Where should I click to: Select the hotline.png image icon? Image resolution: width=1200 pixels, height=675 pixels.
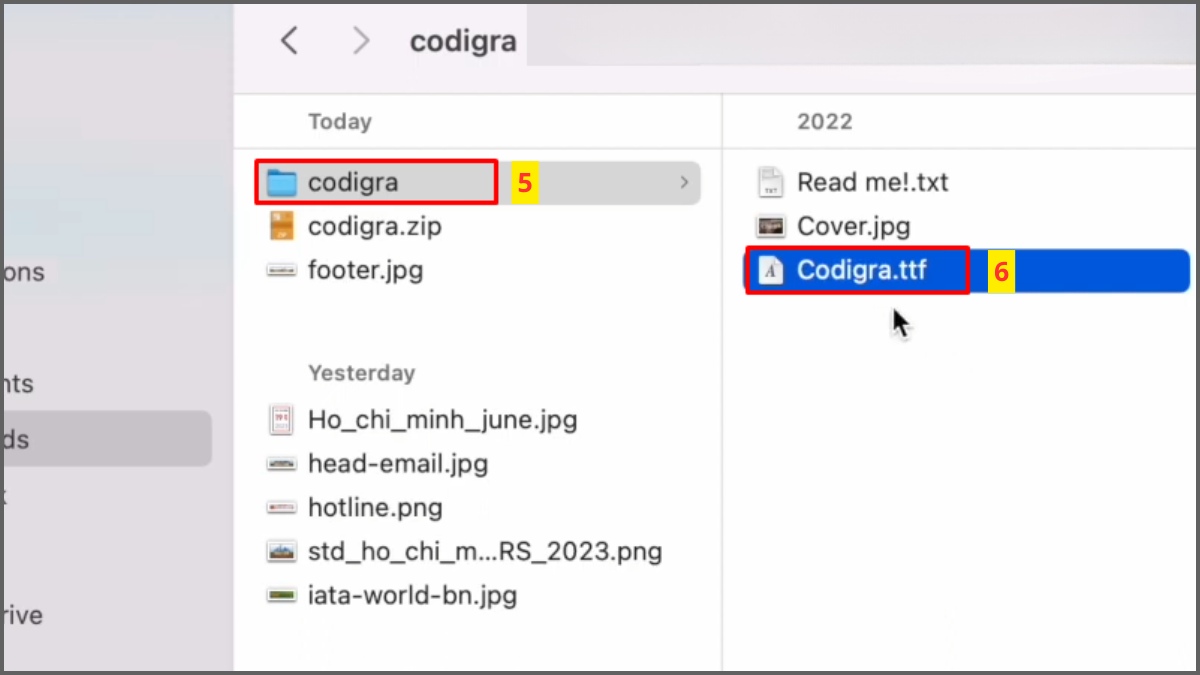click(x=281, y=507)
